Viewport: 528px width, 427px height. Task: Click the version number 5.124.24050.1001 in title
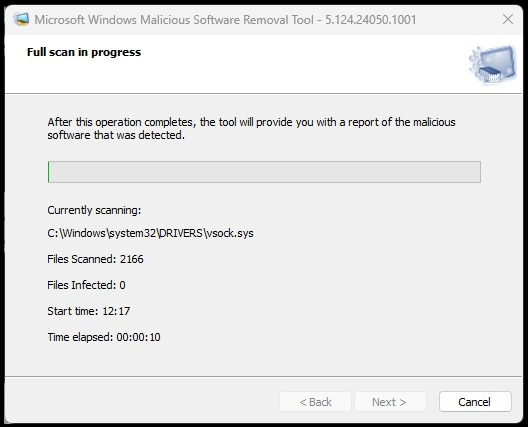pos(370,20)
